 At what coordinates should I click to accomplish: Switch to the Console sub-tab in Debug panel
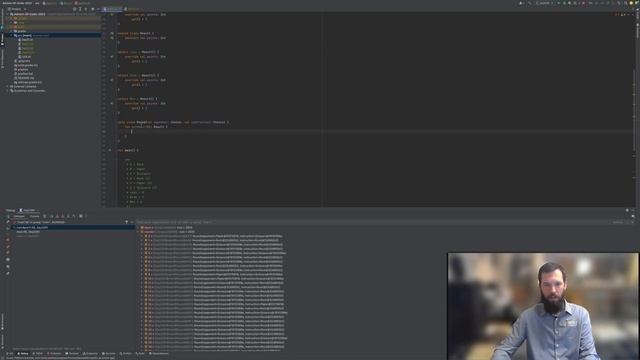(x=34, y=216)
